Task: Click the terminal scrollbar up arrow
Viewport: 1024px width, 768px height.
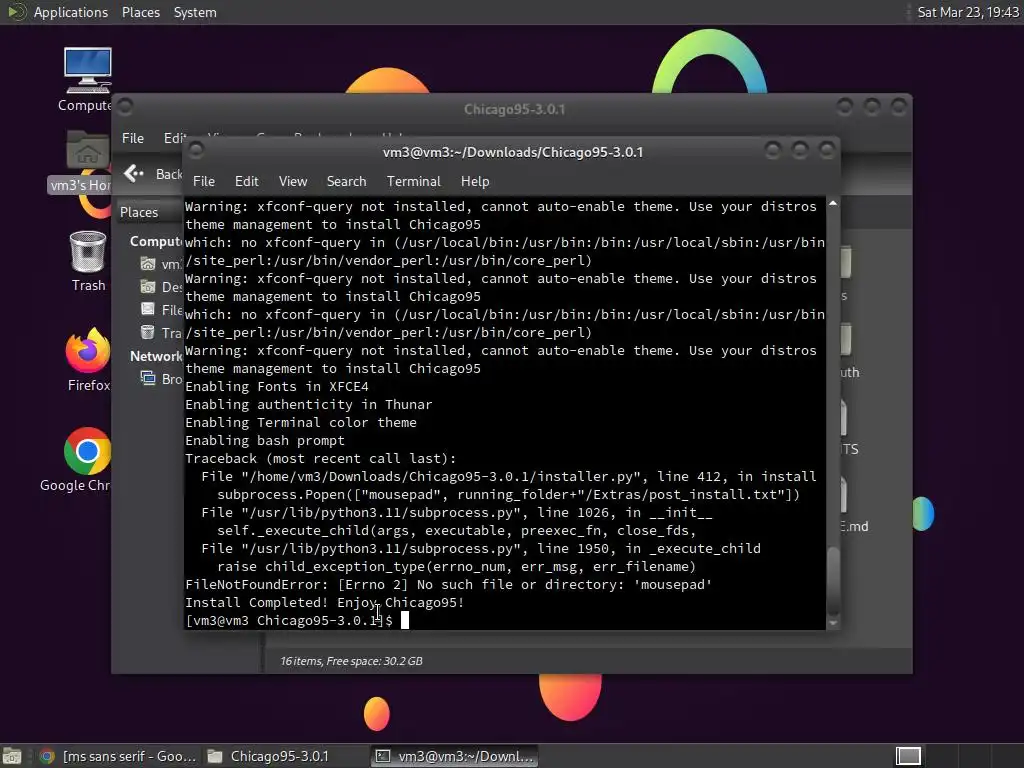Action: [833, 204]
